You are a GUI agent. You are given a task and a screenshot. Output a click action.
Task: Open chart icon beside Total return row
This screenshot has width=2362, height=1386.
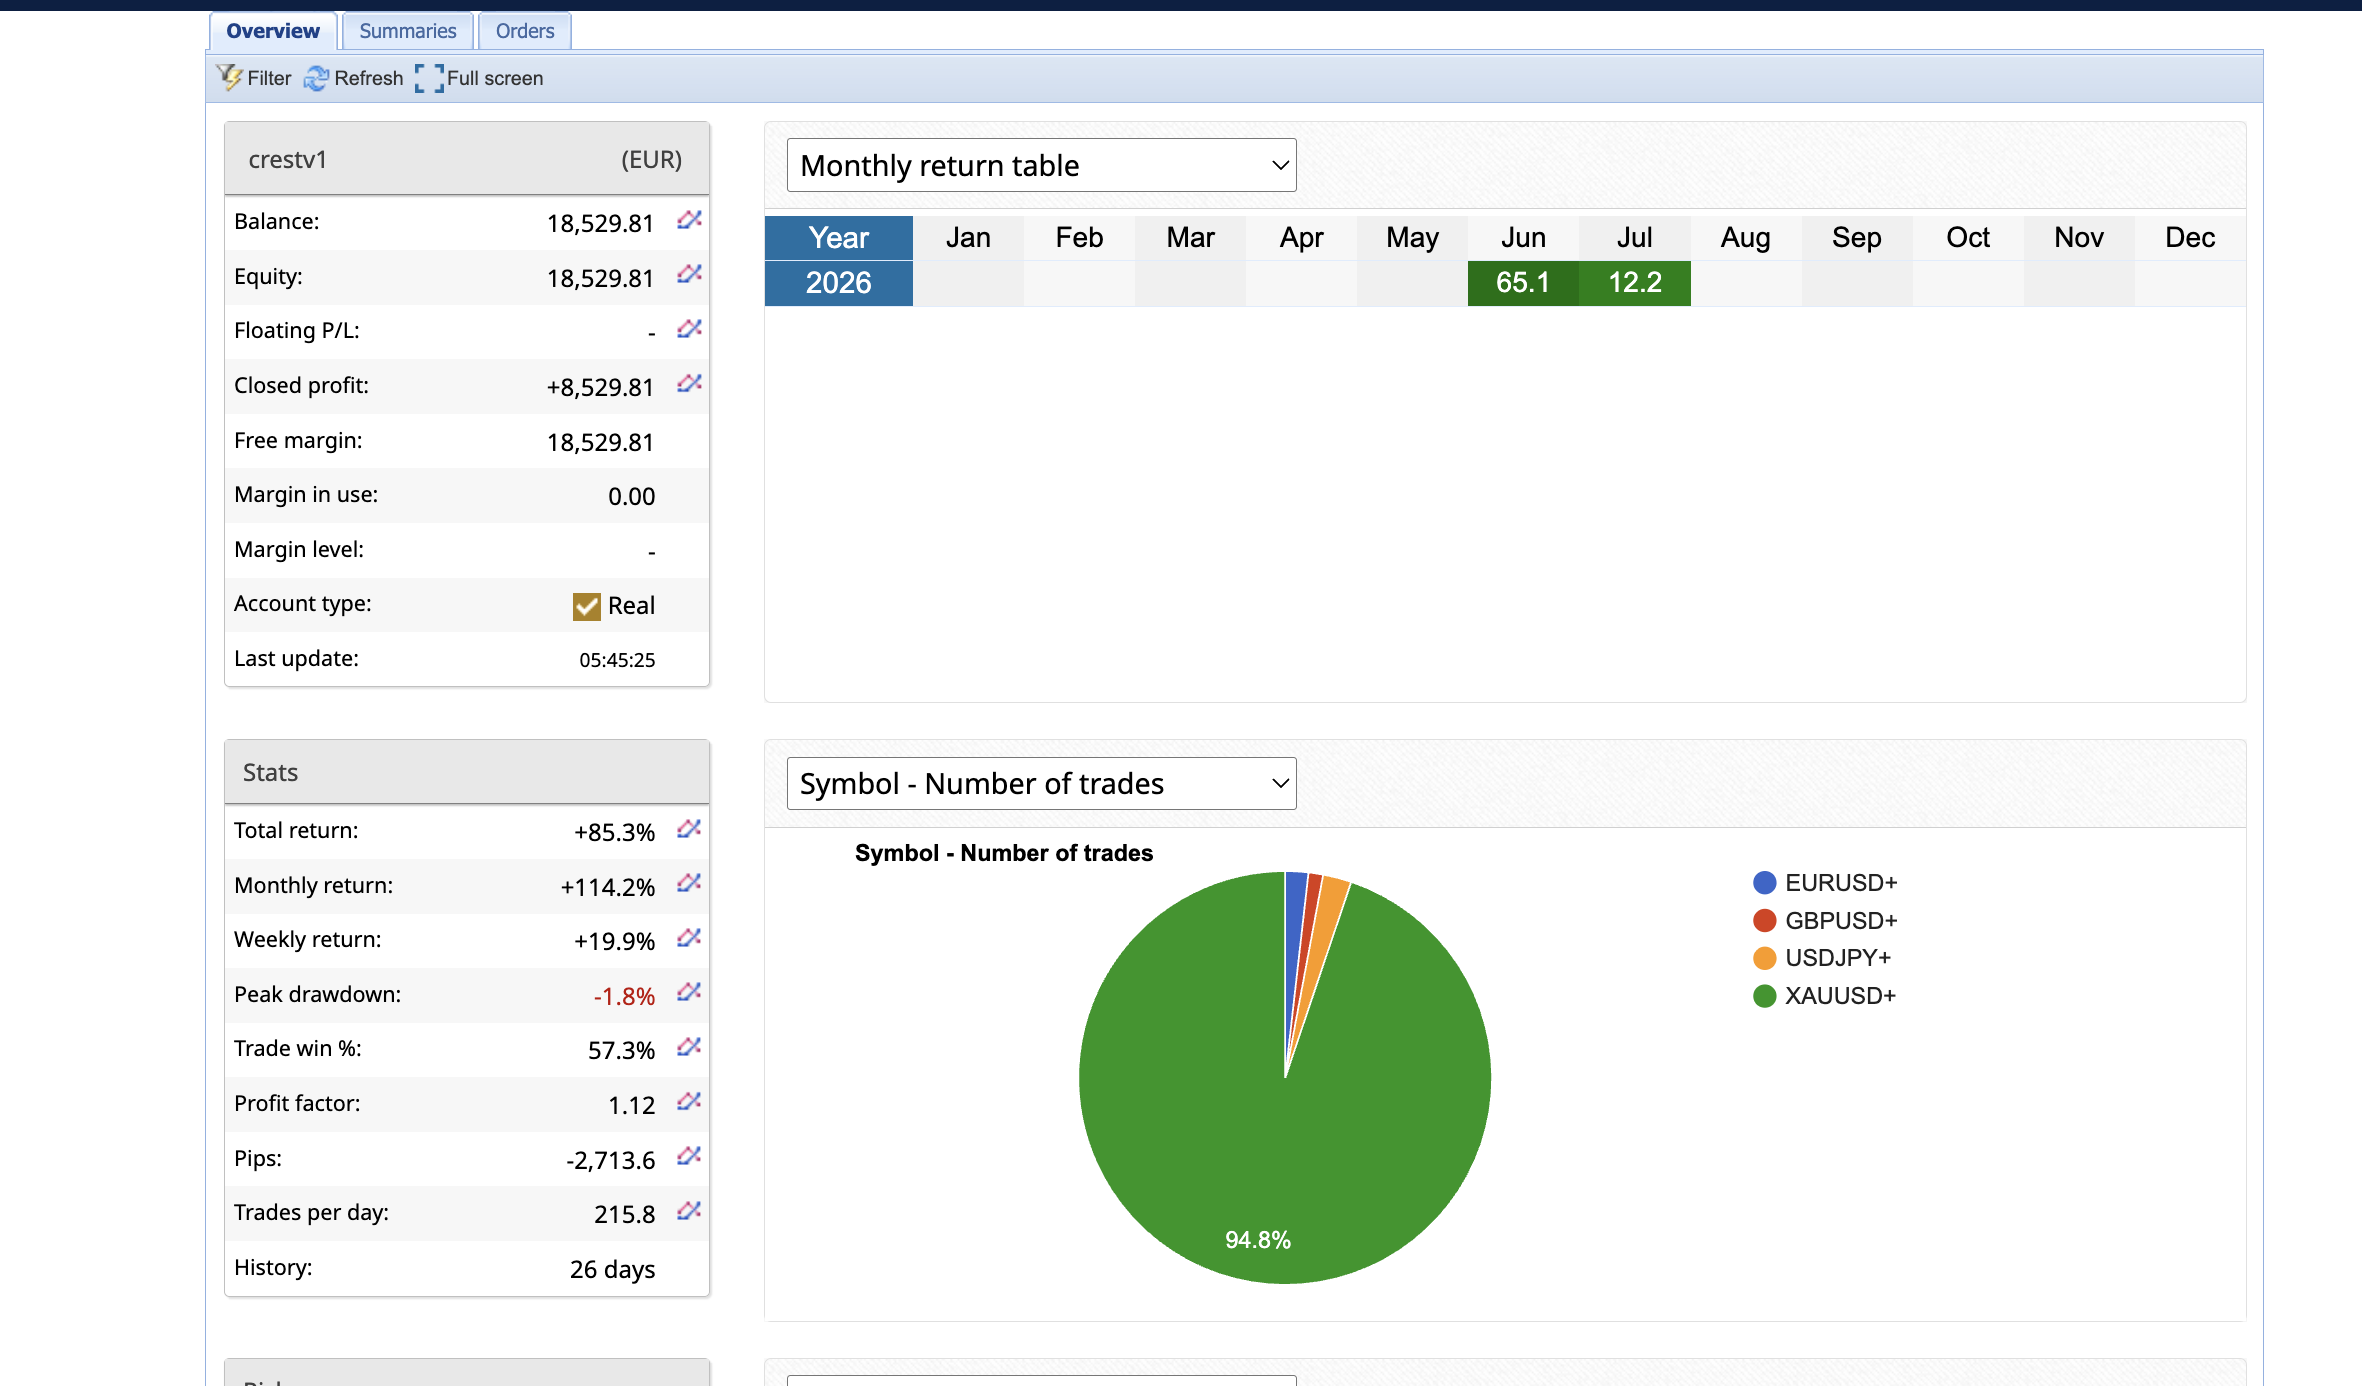pos(689,829)
